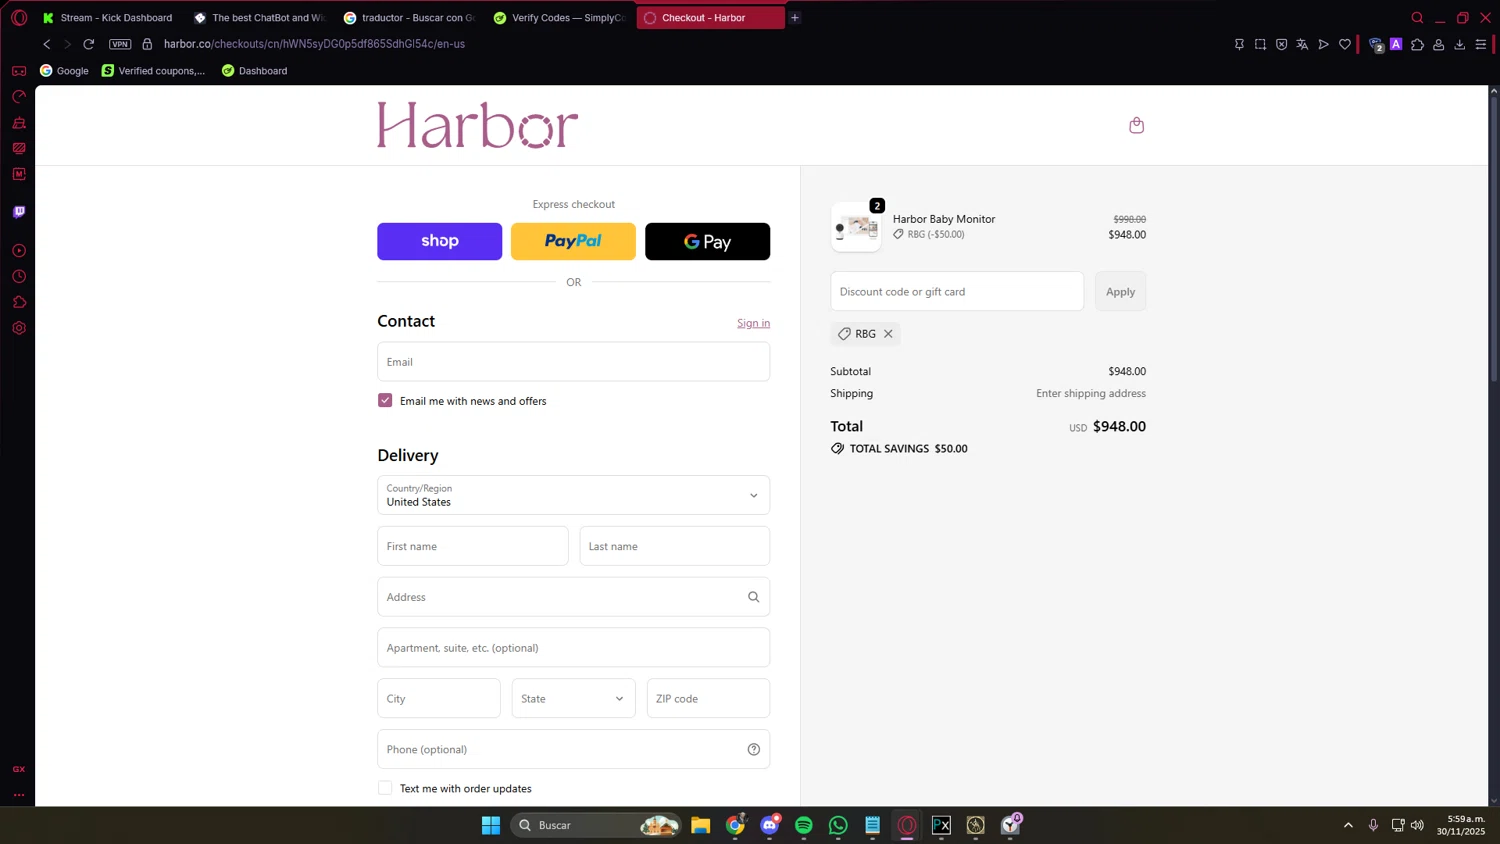Click the browser Reload button
Screen dimensions: 1500x844
click(x=89, y=44)
